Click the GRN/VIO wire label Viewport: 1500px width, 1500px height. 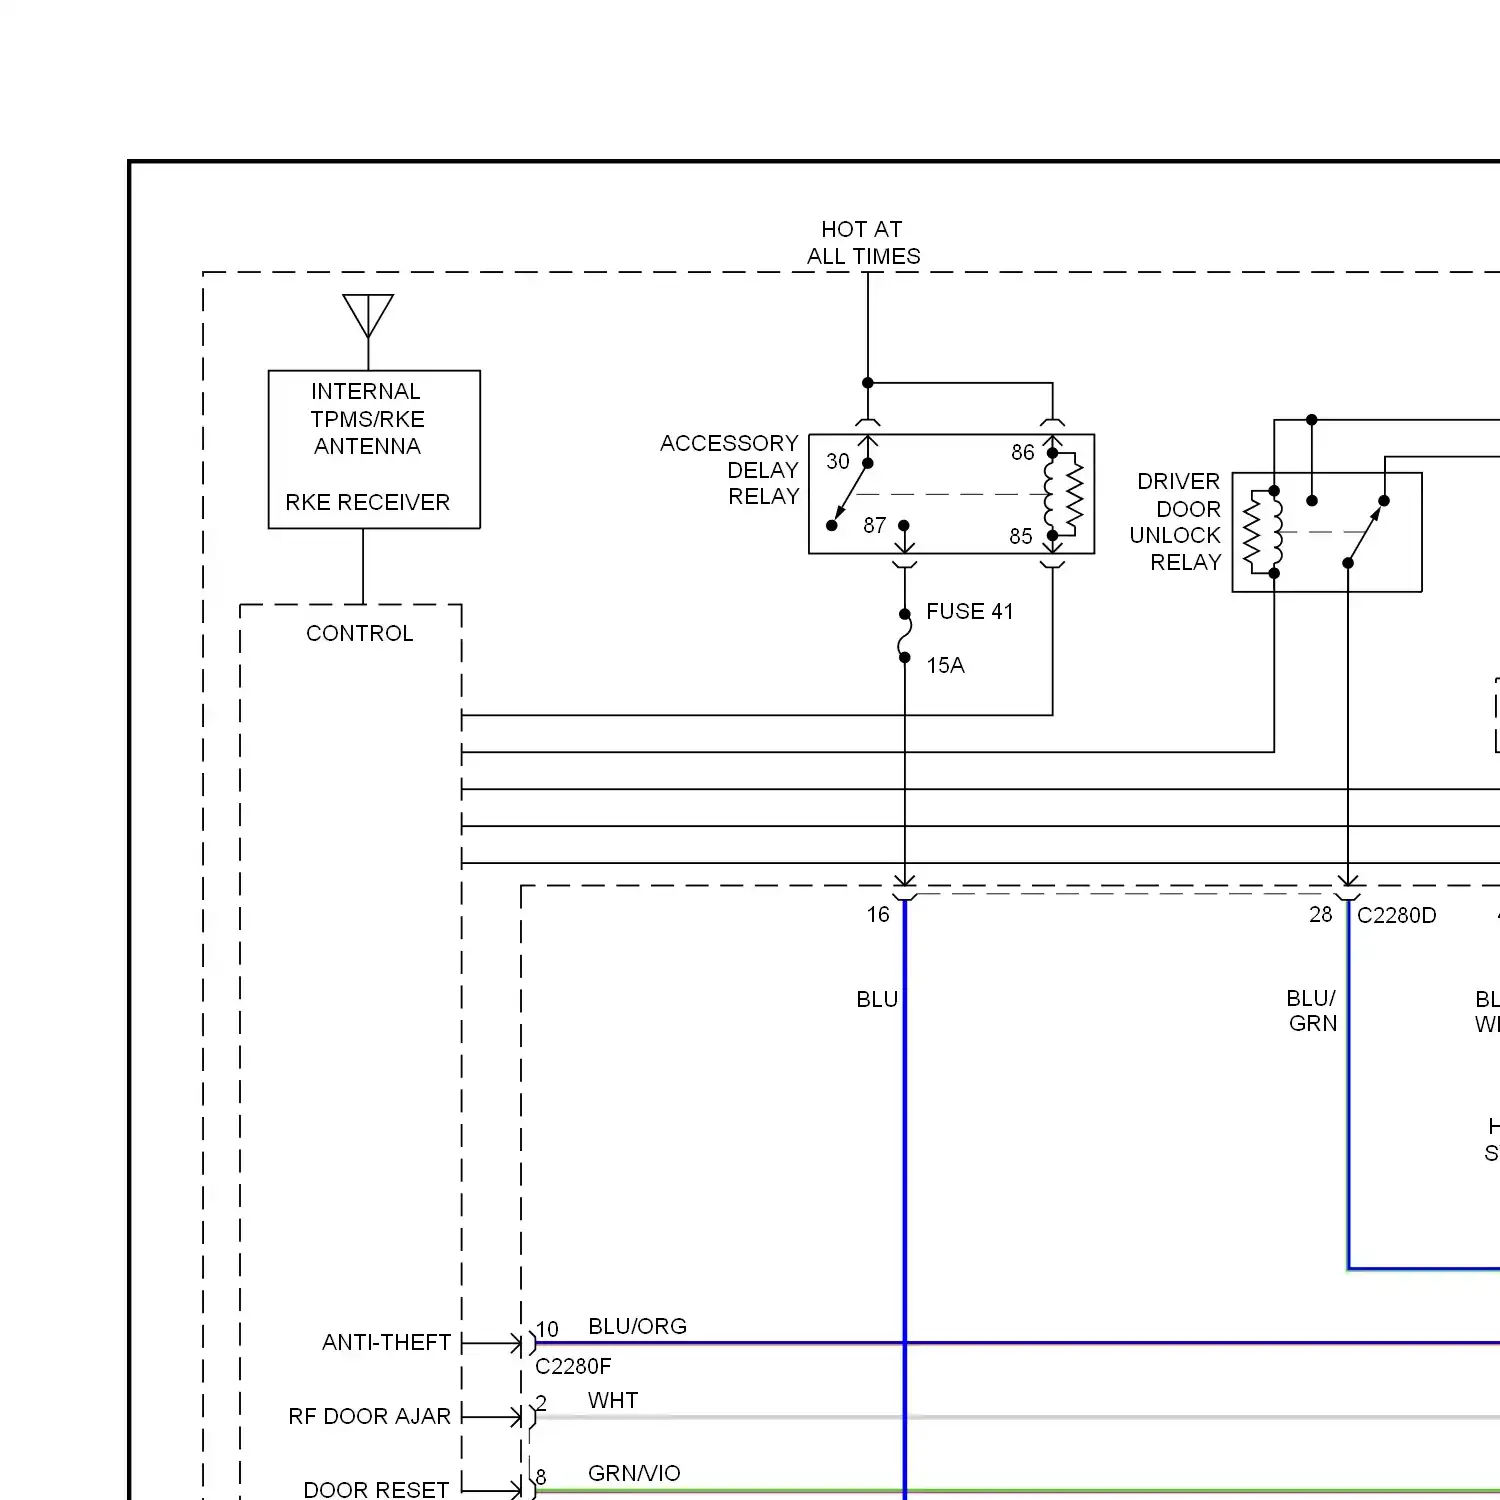pyautogui.click(x=634, y=1473)
